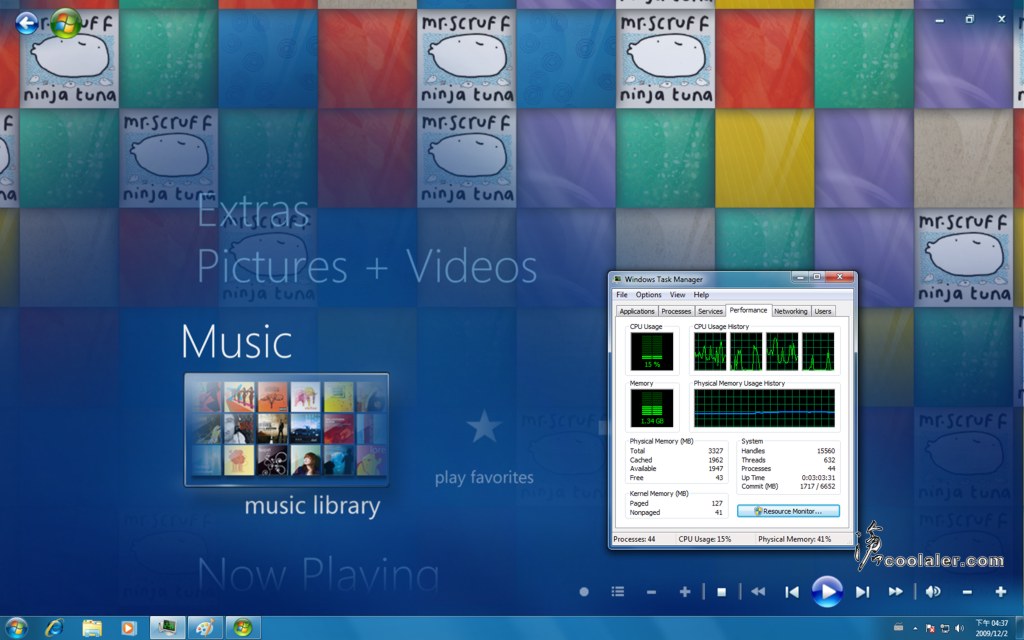Open the music library tile
Screen dimensions: 1024x640
(x=287, y=430)
